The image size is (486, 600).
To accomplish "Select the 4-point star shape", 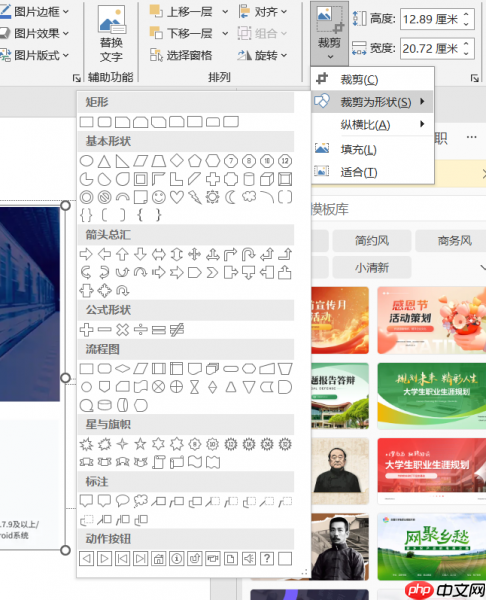I will [122, 444].
